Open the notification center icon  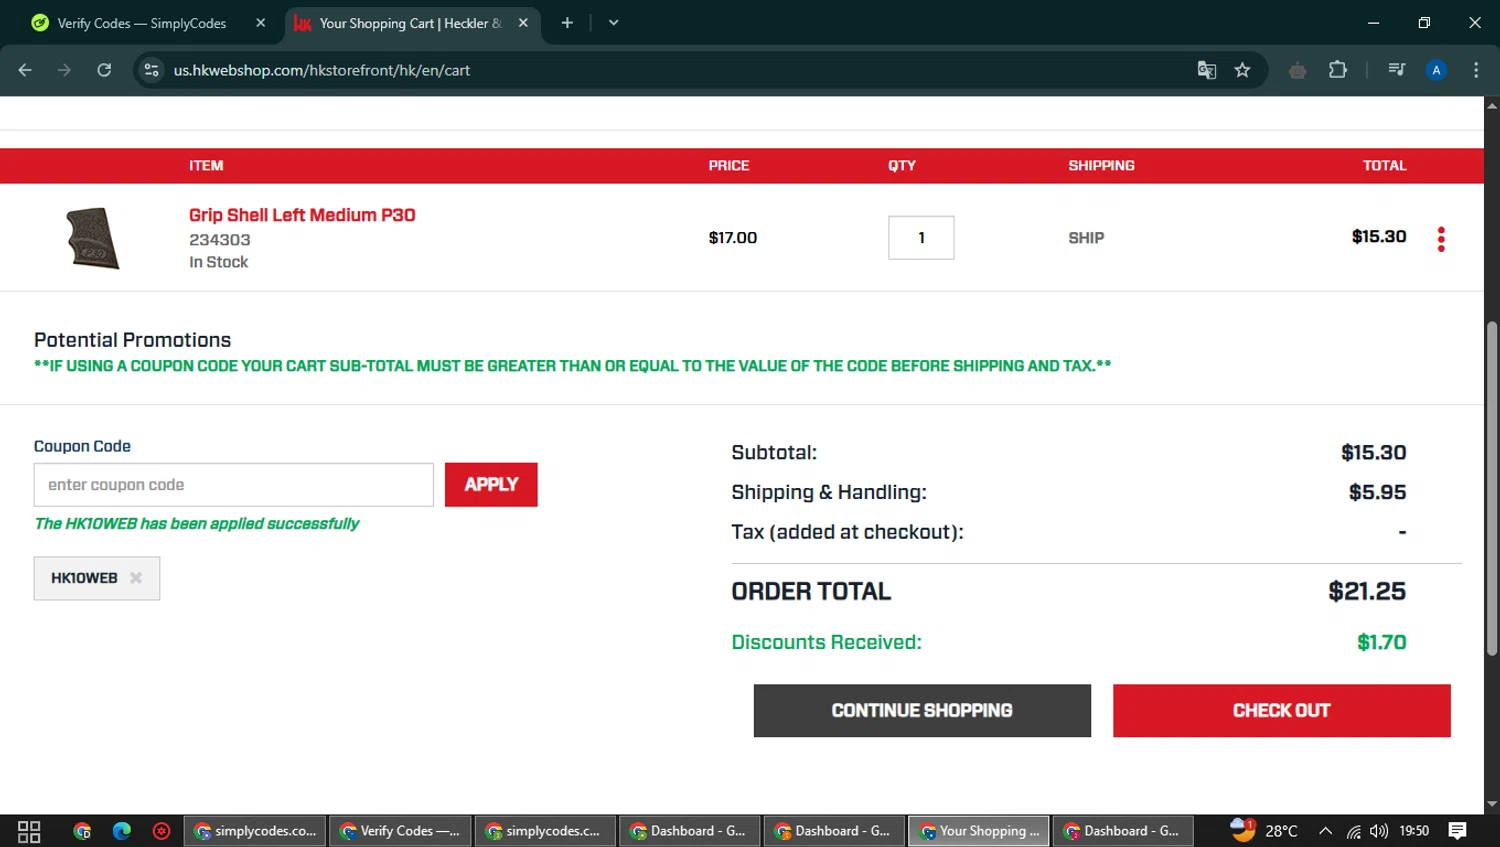(x=1457, y=831)
